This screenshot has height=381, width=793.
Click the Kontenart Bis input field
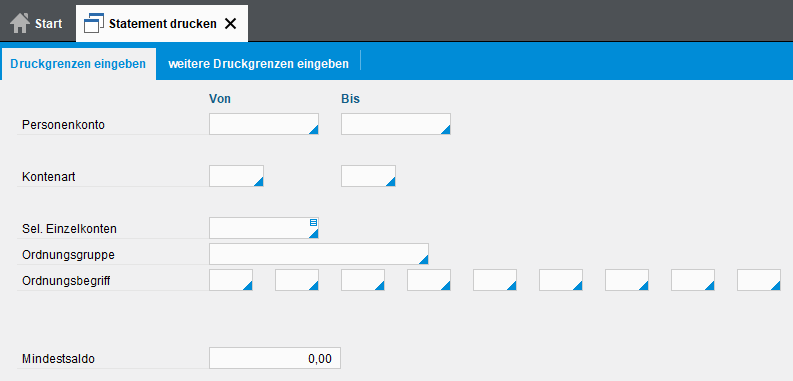point(369,176)
